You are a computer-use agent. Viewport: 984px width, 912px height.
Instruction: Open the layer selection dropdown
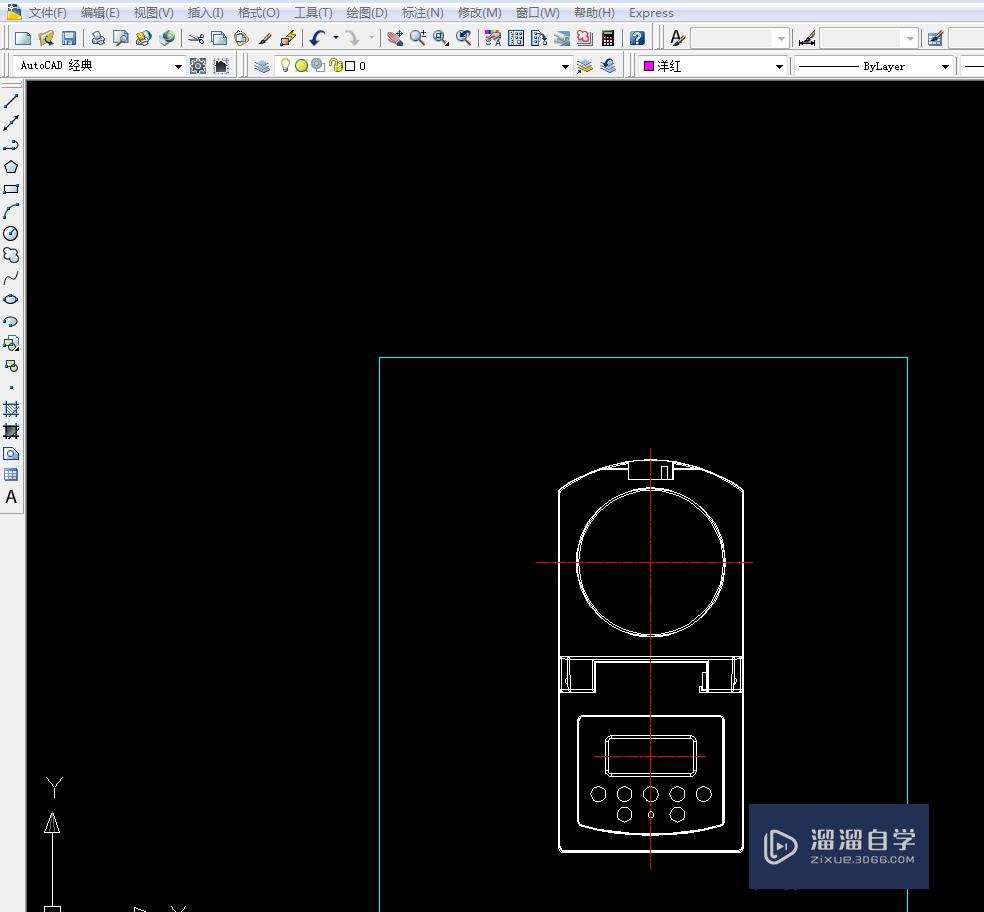pos(565,65)
